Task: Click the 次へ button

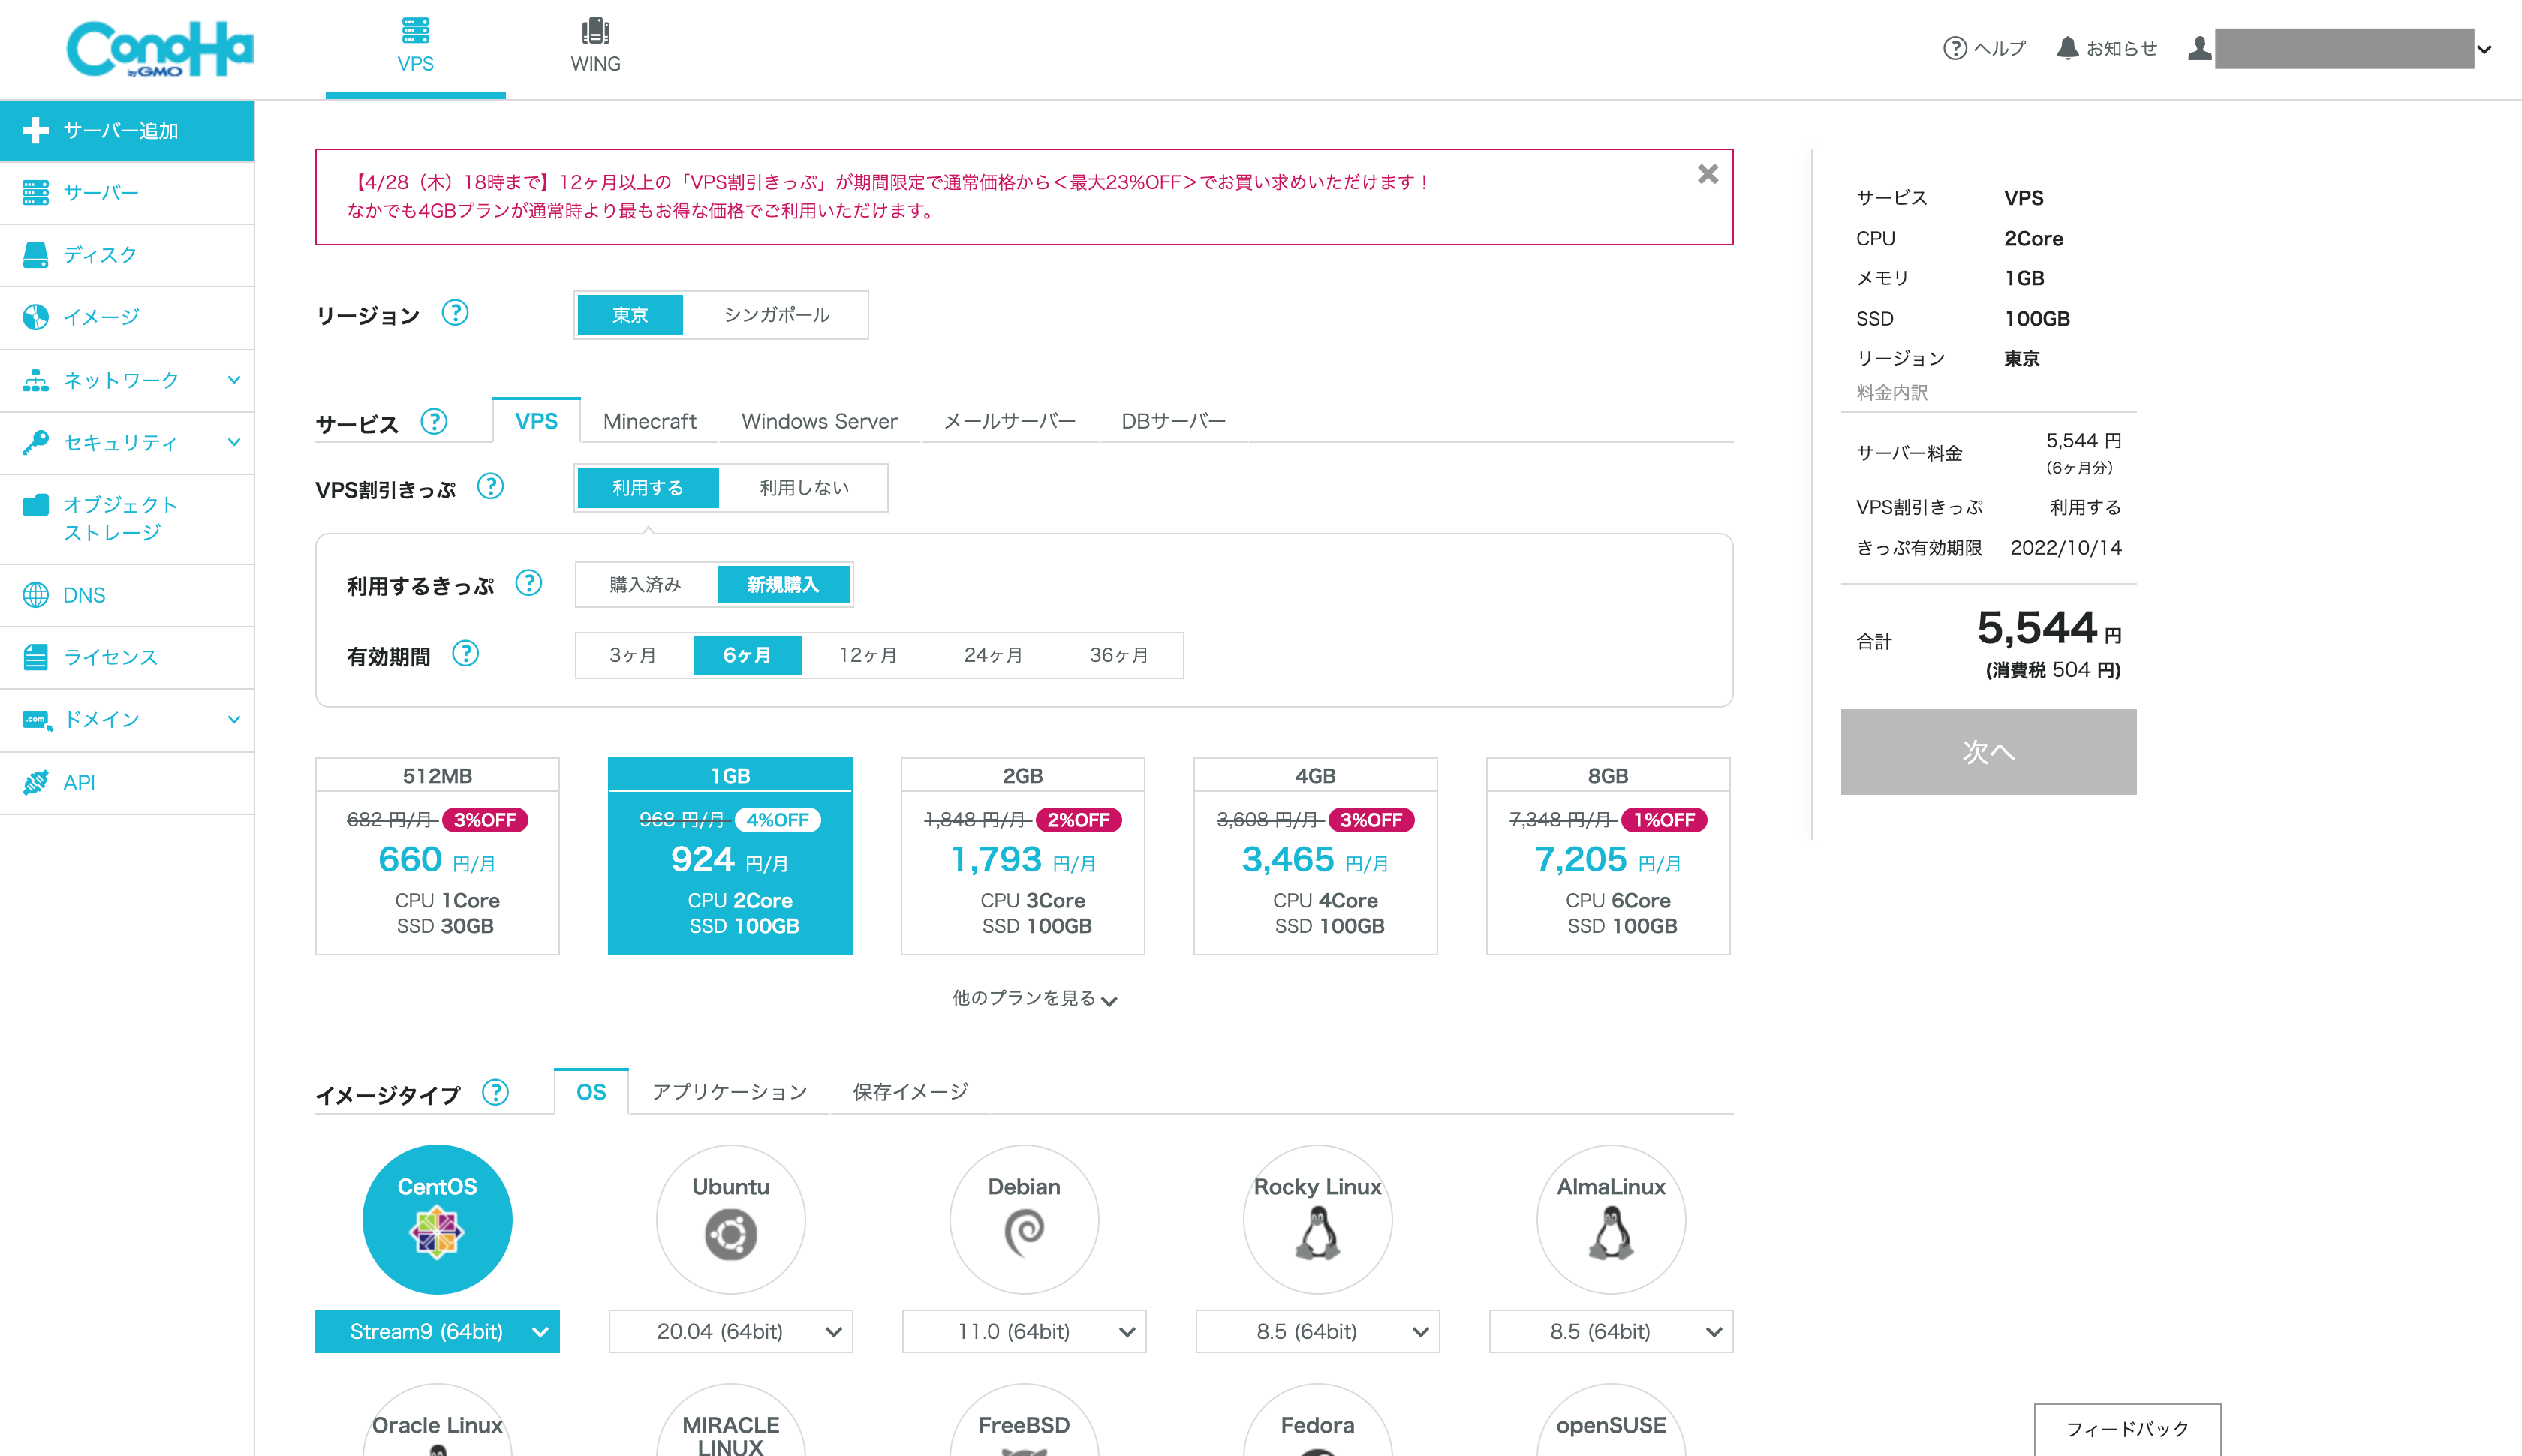Action: pos(1988,752)
